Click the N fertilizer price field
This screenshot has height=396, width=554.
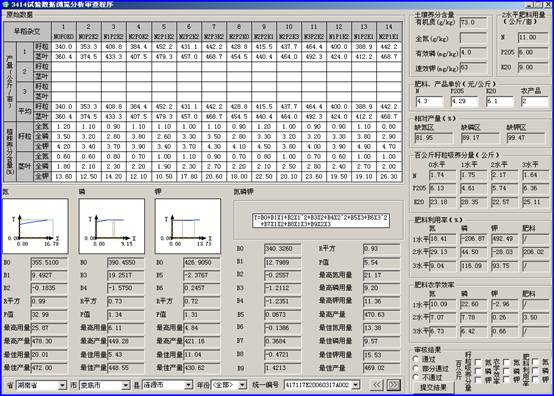point(429,101)
